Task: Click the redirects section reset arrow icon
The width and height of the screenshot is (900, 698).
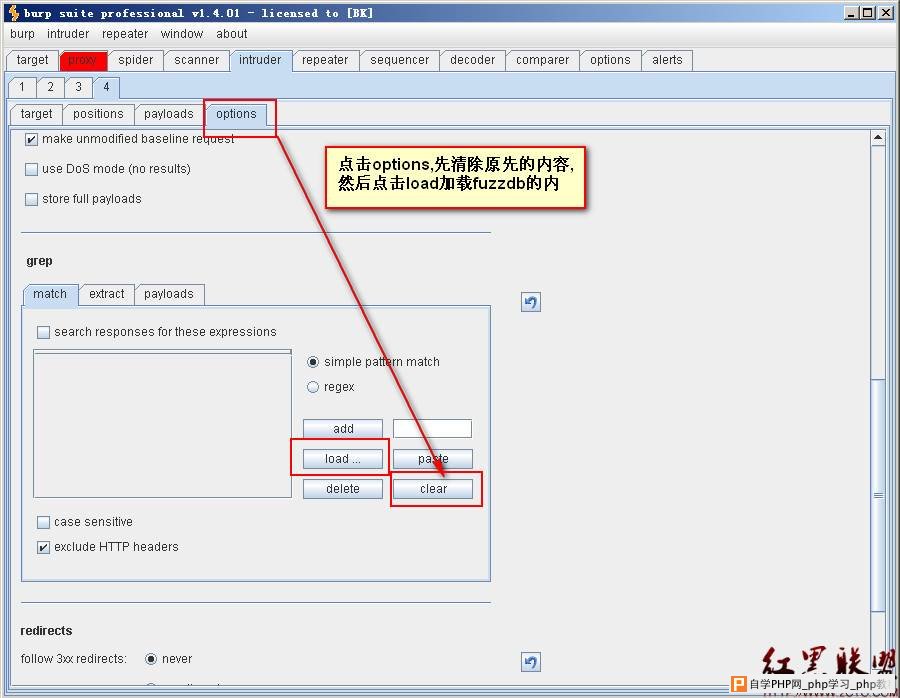Action: [530, 662]
